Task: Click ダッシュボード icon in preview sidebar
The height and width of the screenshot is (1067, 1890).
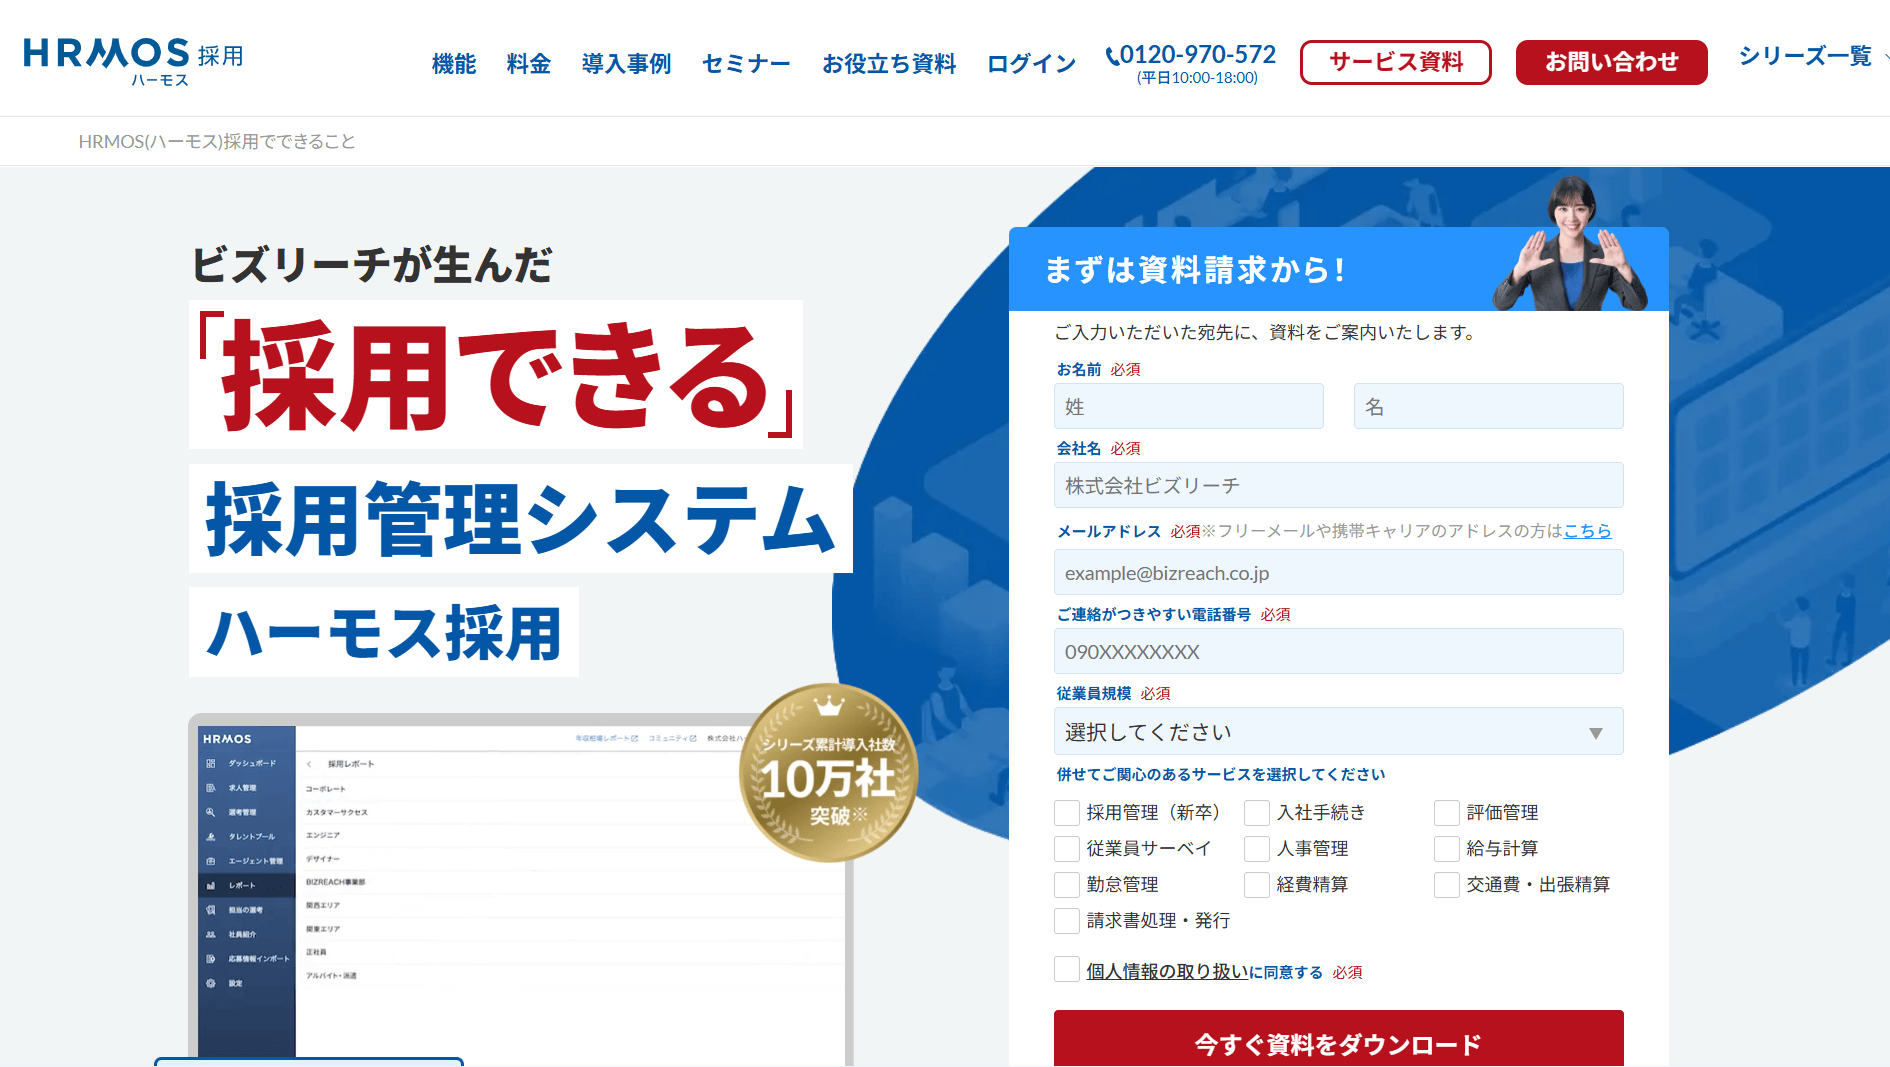Action: [x=211, y=763]
